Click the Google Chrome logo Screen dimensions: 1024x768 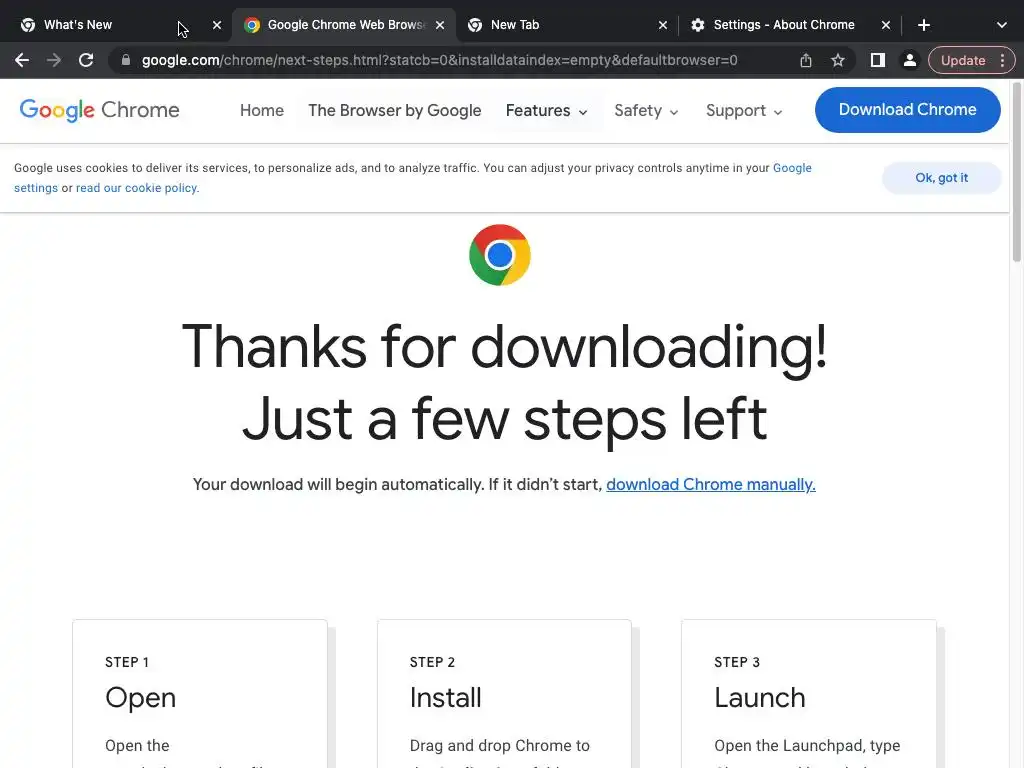pos(99,110)
